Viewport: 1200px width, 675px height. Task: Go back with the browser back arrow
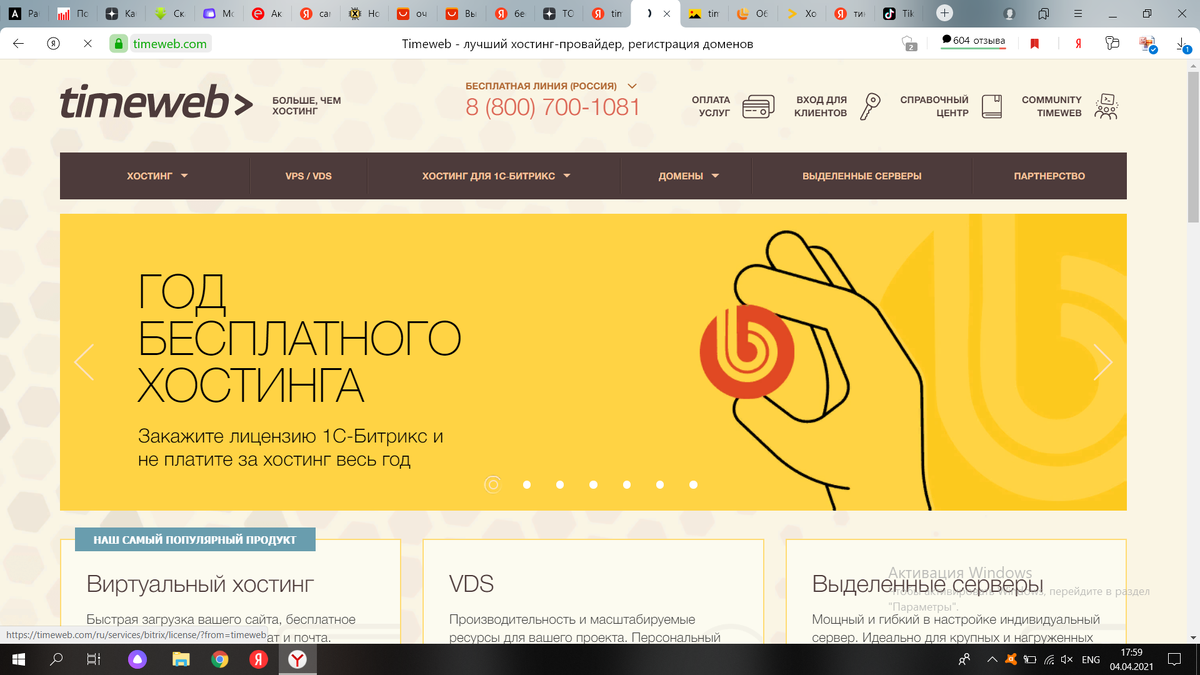click(17, 44)
